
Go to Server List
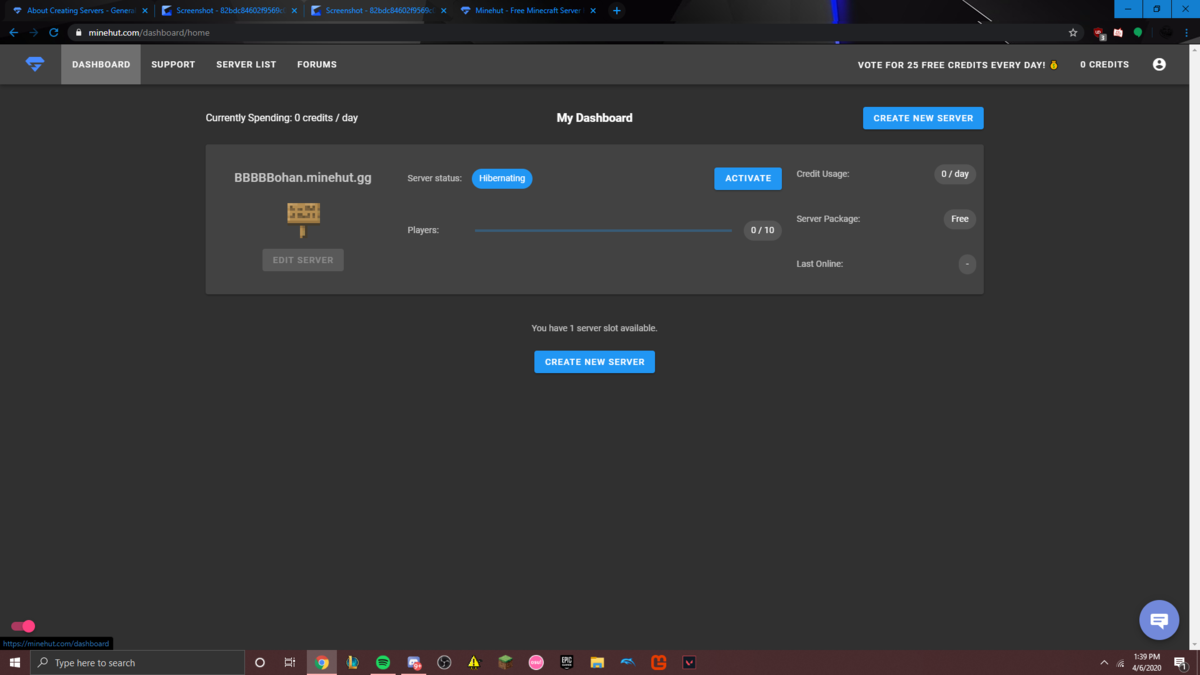tap(246, 64)
